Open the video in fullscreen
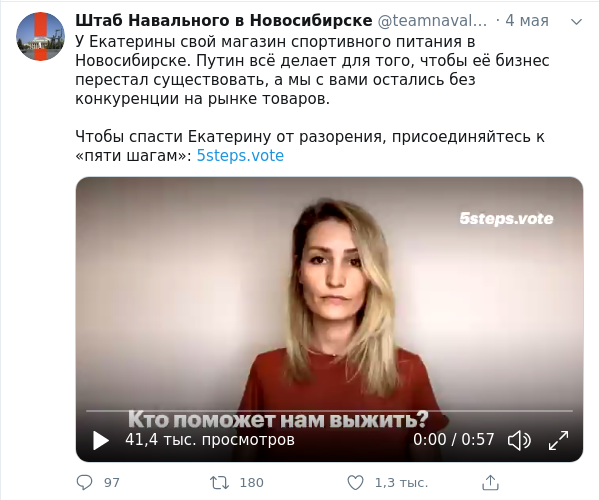The height and width of the screenshot is (500, 599). point(559,440)
